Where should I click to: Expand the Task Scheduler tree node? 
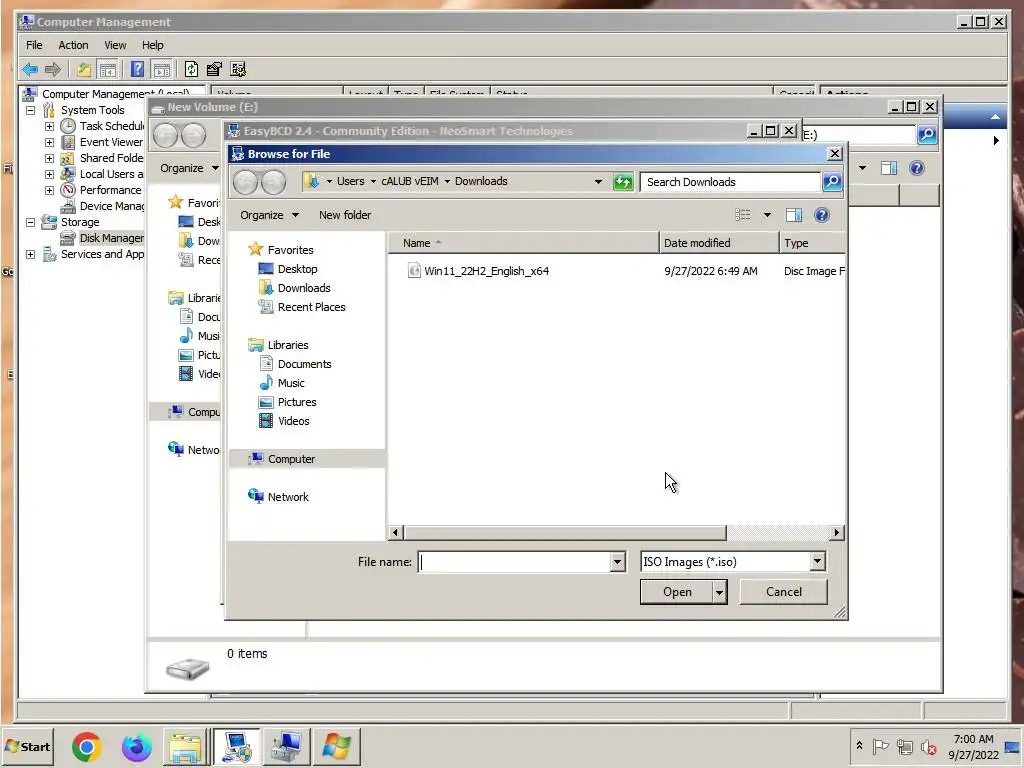click(49, 126)
